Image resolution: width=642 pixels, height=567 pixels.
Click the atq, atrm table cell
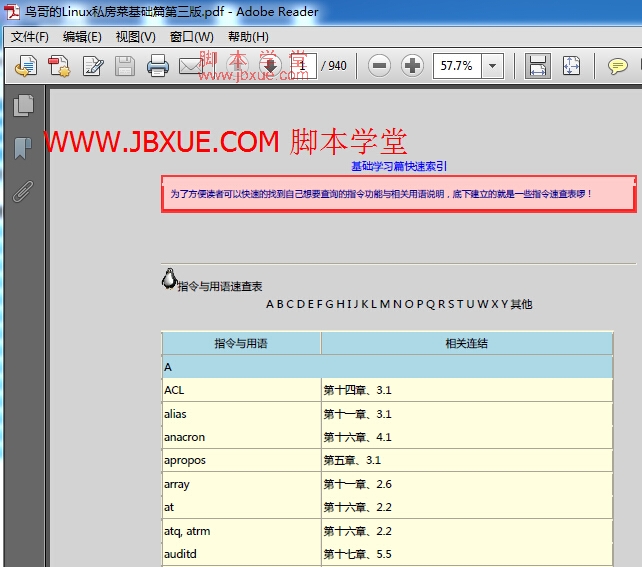pos(241,531)
